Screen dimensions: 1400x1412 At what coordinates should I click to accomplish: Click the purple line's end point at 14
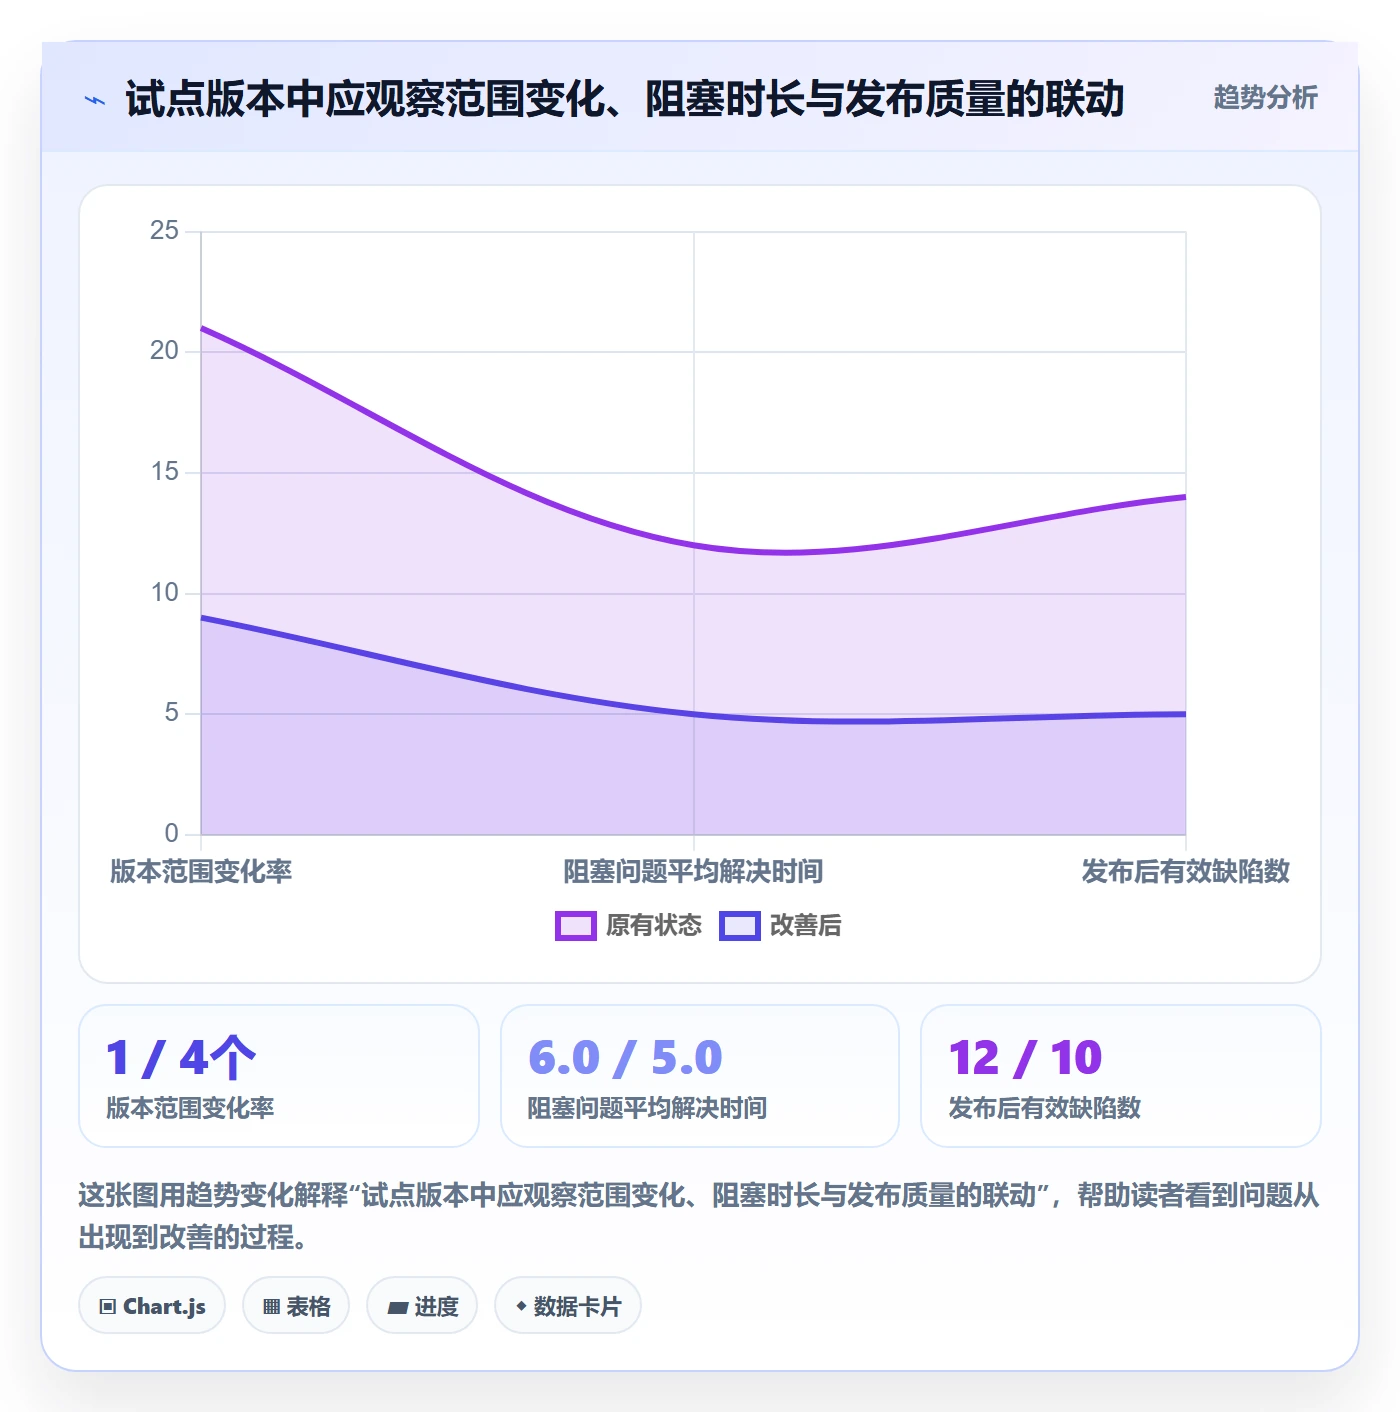[x=1185, y=496]
